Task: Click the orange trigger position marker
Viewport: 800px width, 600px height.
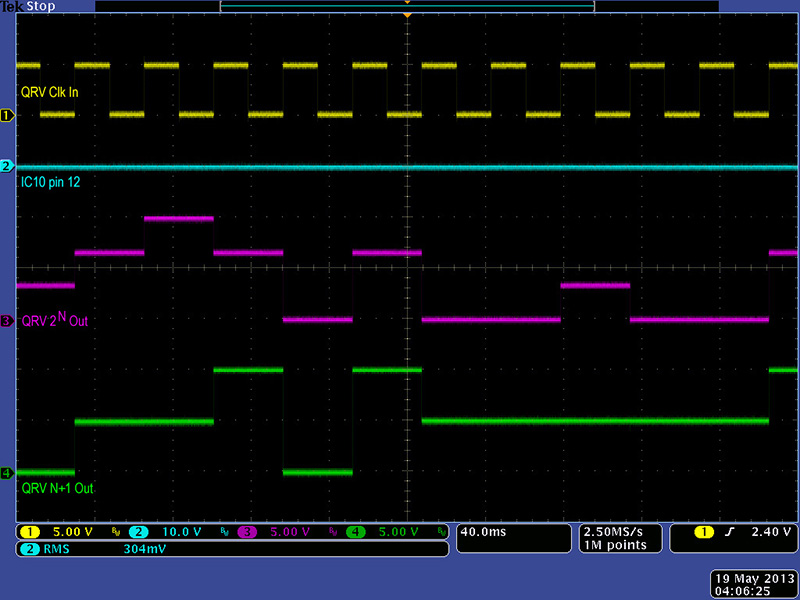Action: (407, 16)
